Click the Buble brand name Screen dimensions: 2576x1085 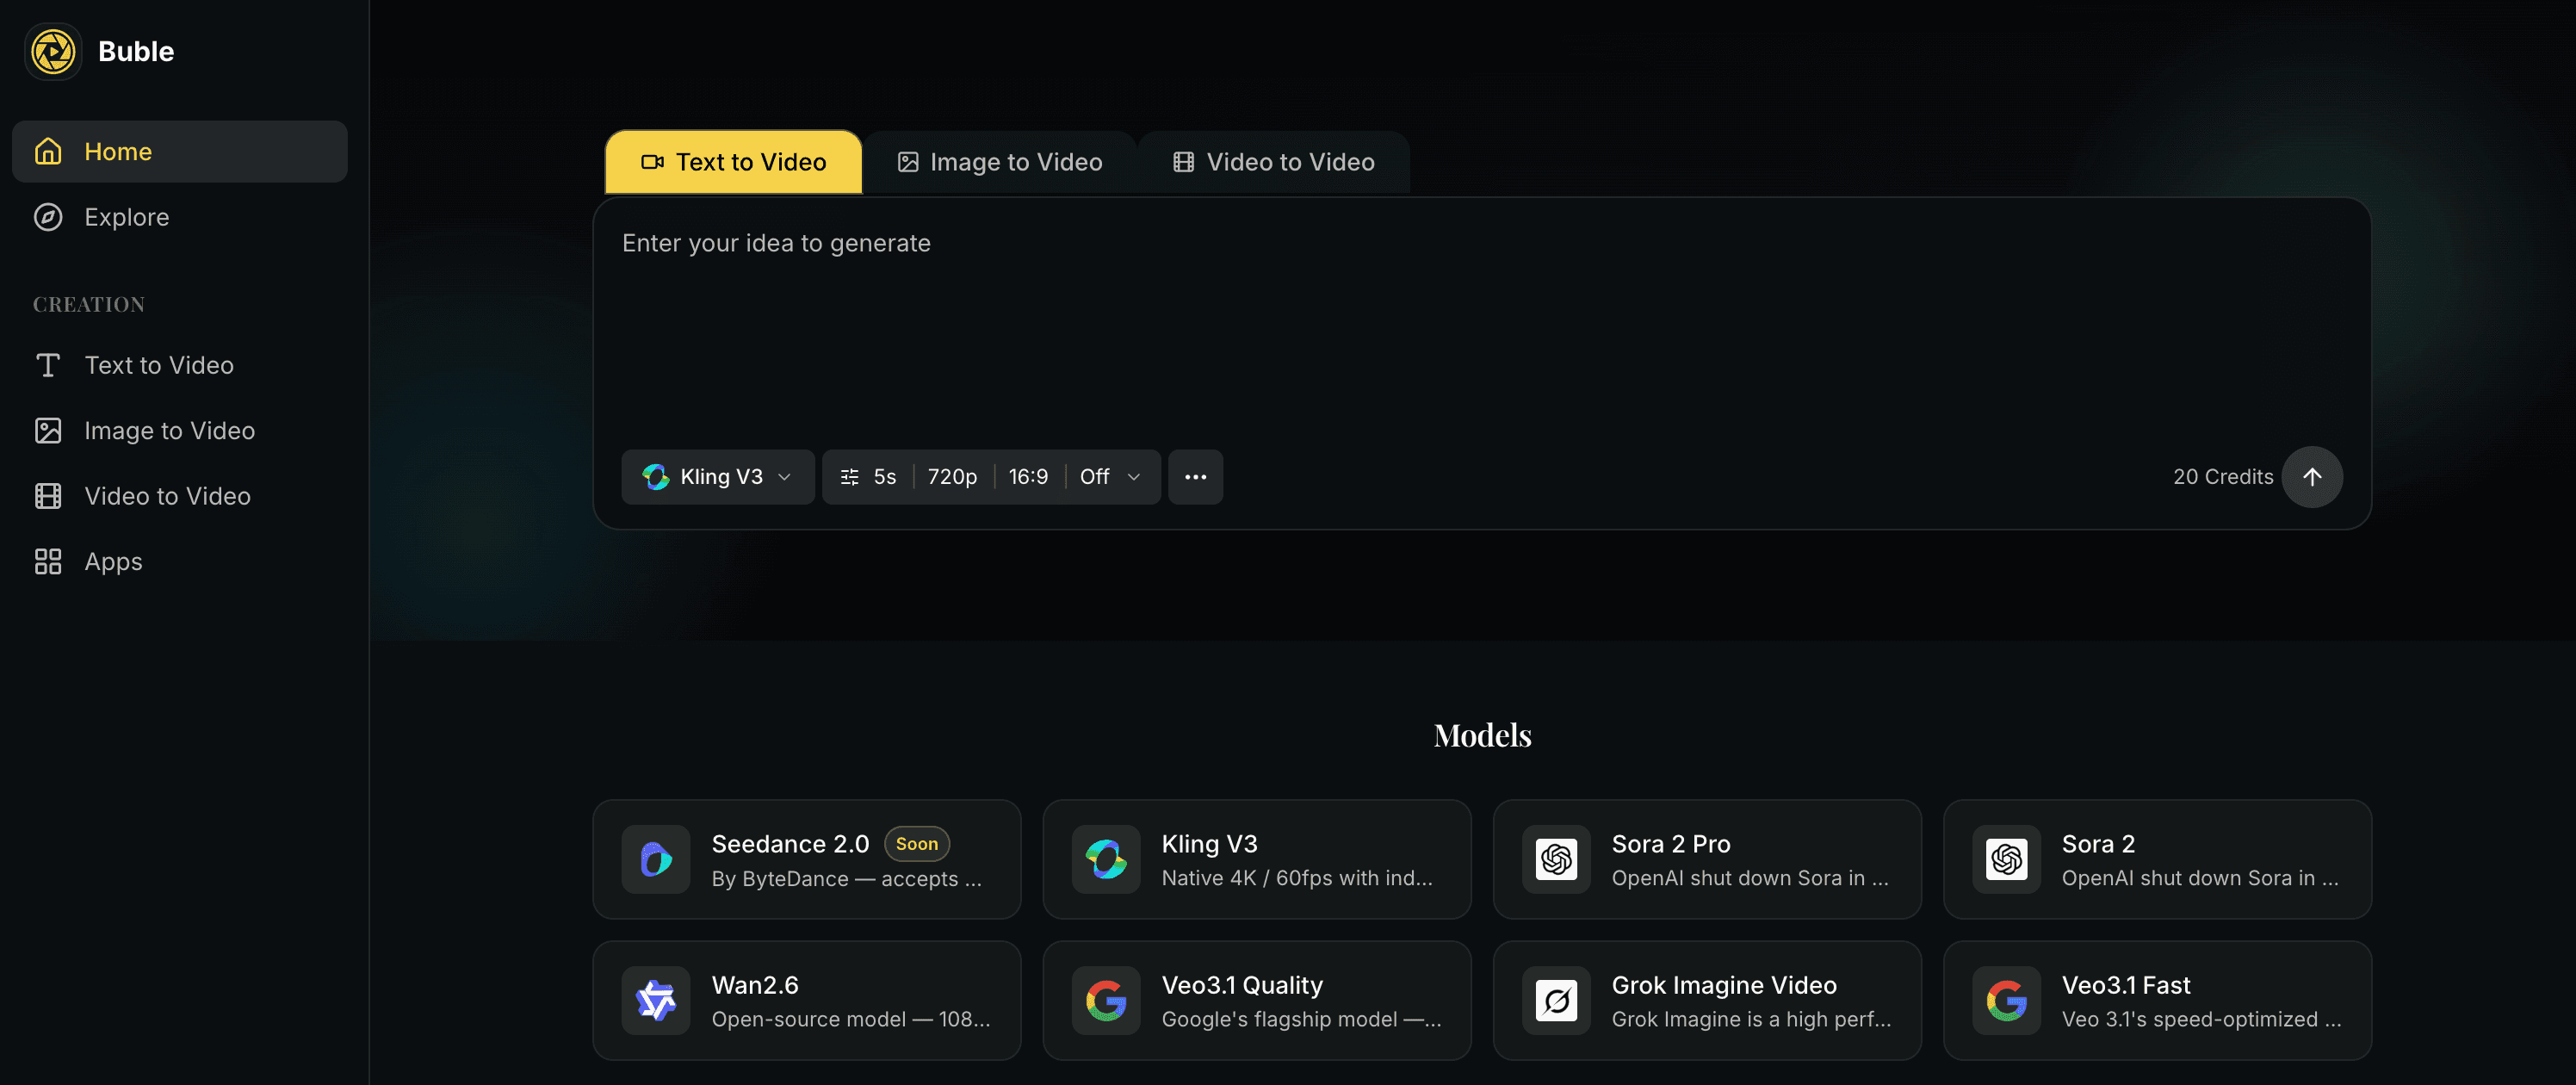click(136, 51)
